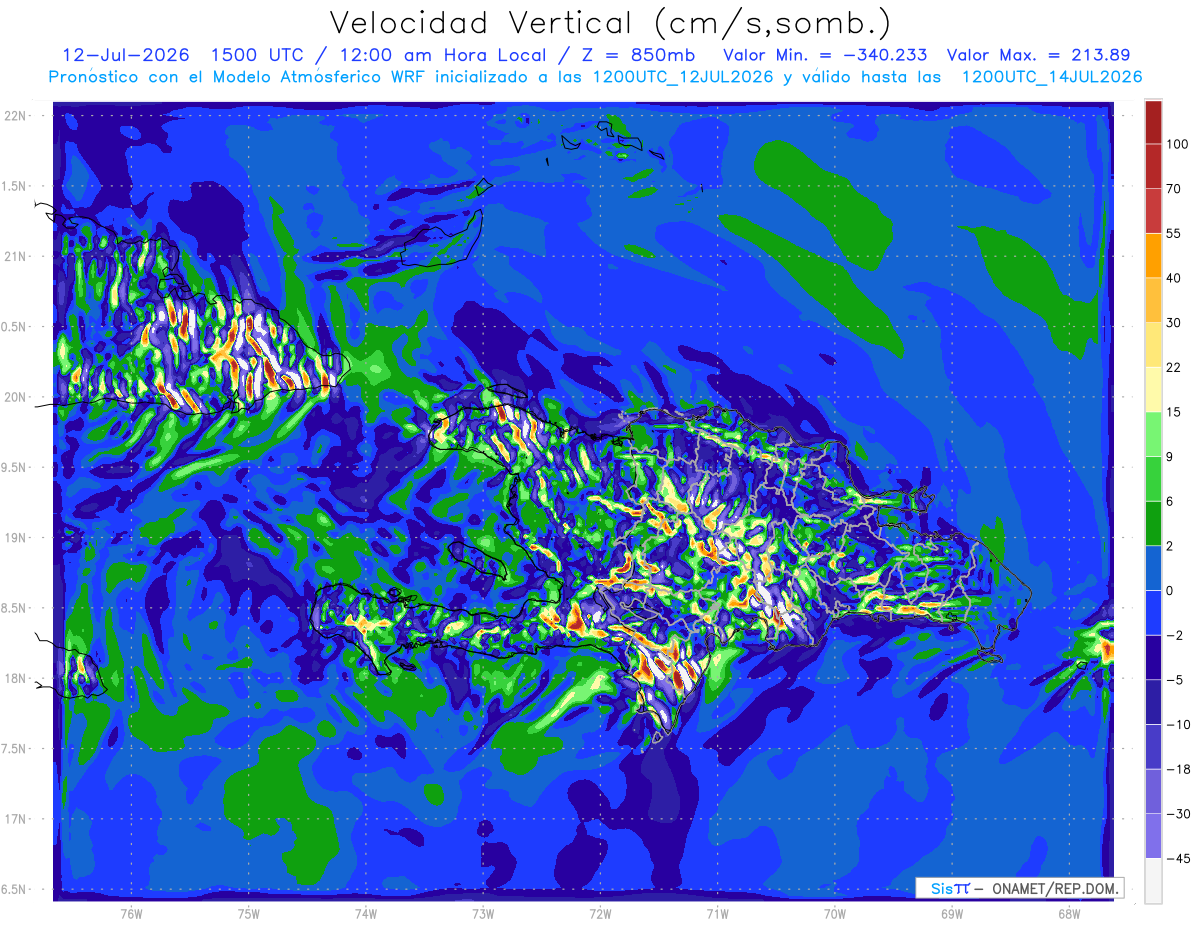This screenshot has width=1200, height=927.
Task: Click the white swatch below -45
Action: (x=1153, y=881)
